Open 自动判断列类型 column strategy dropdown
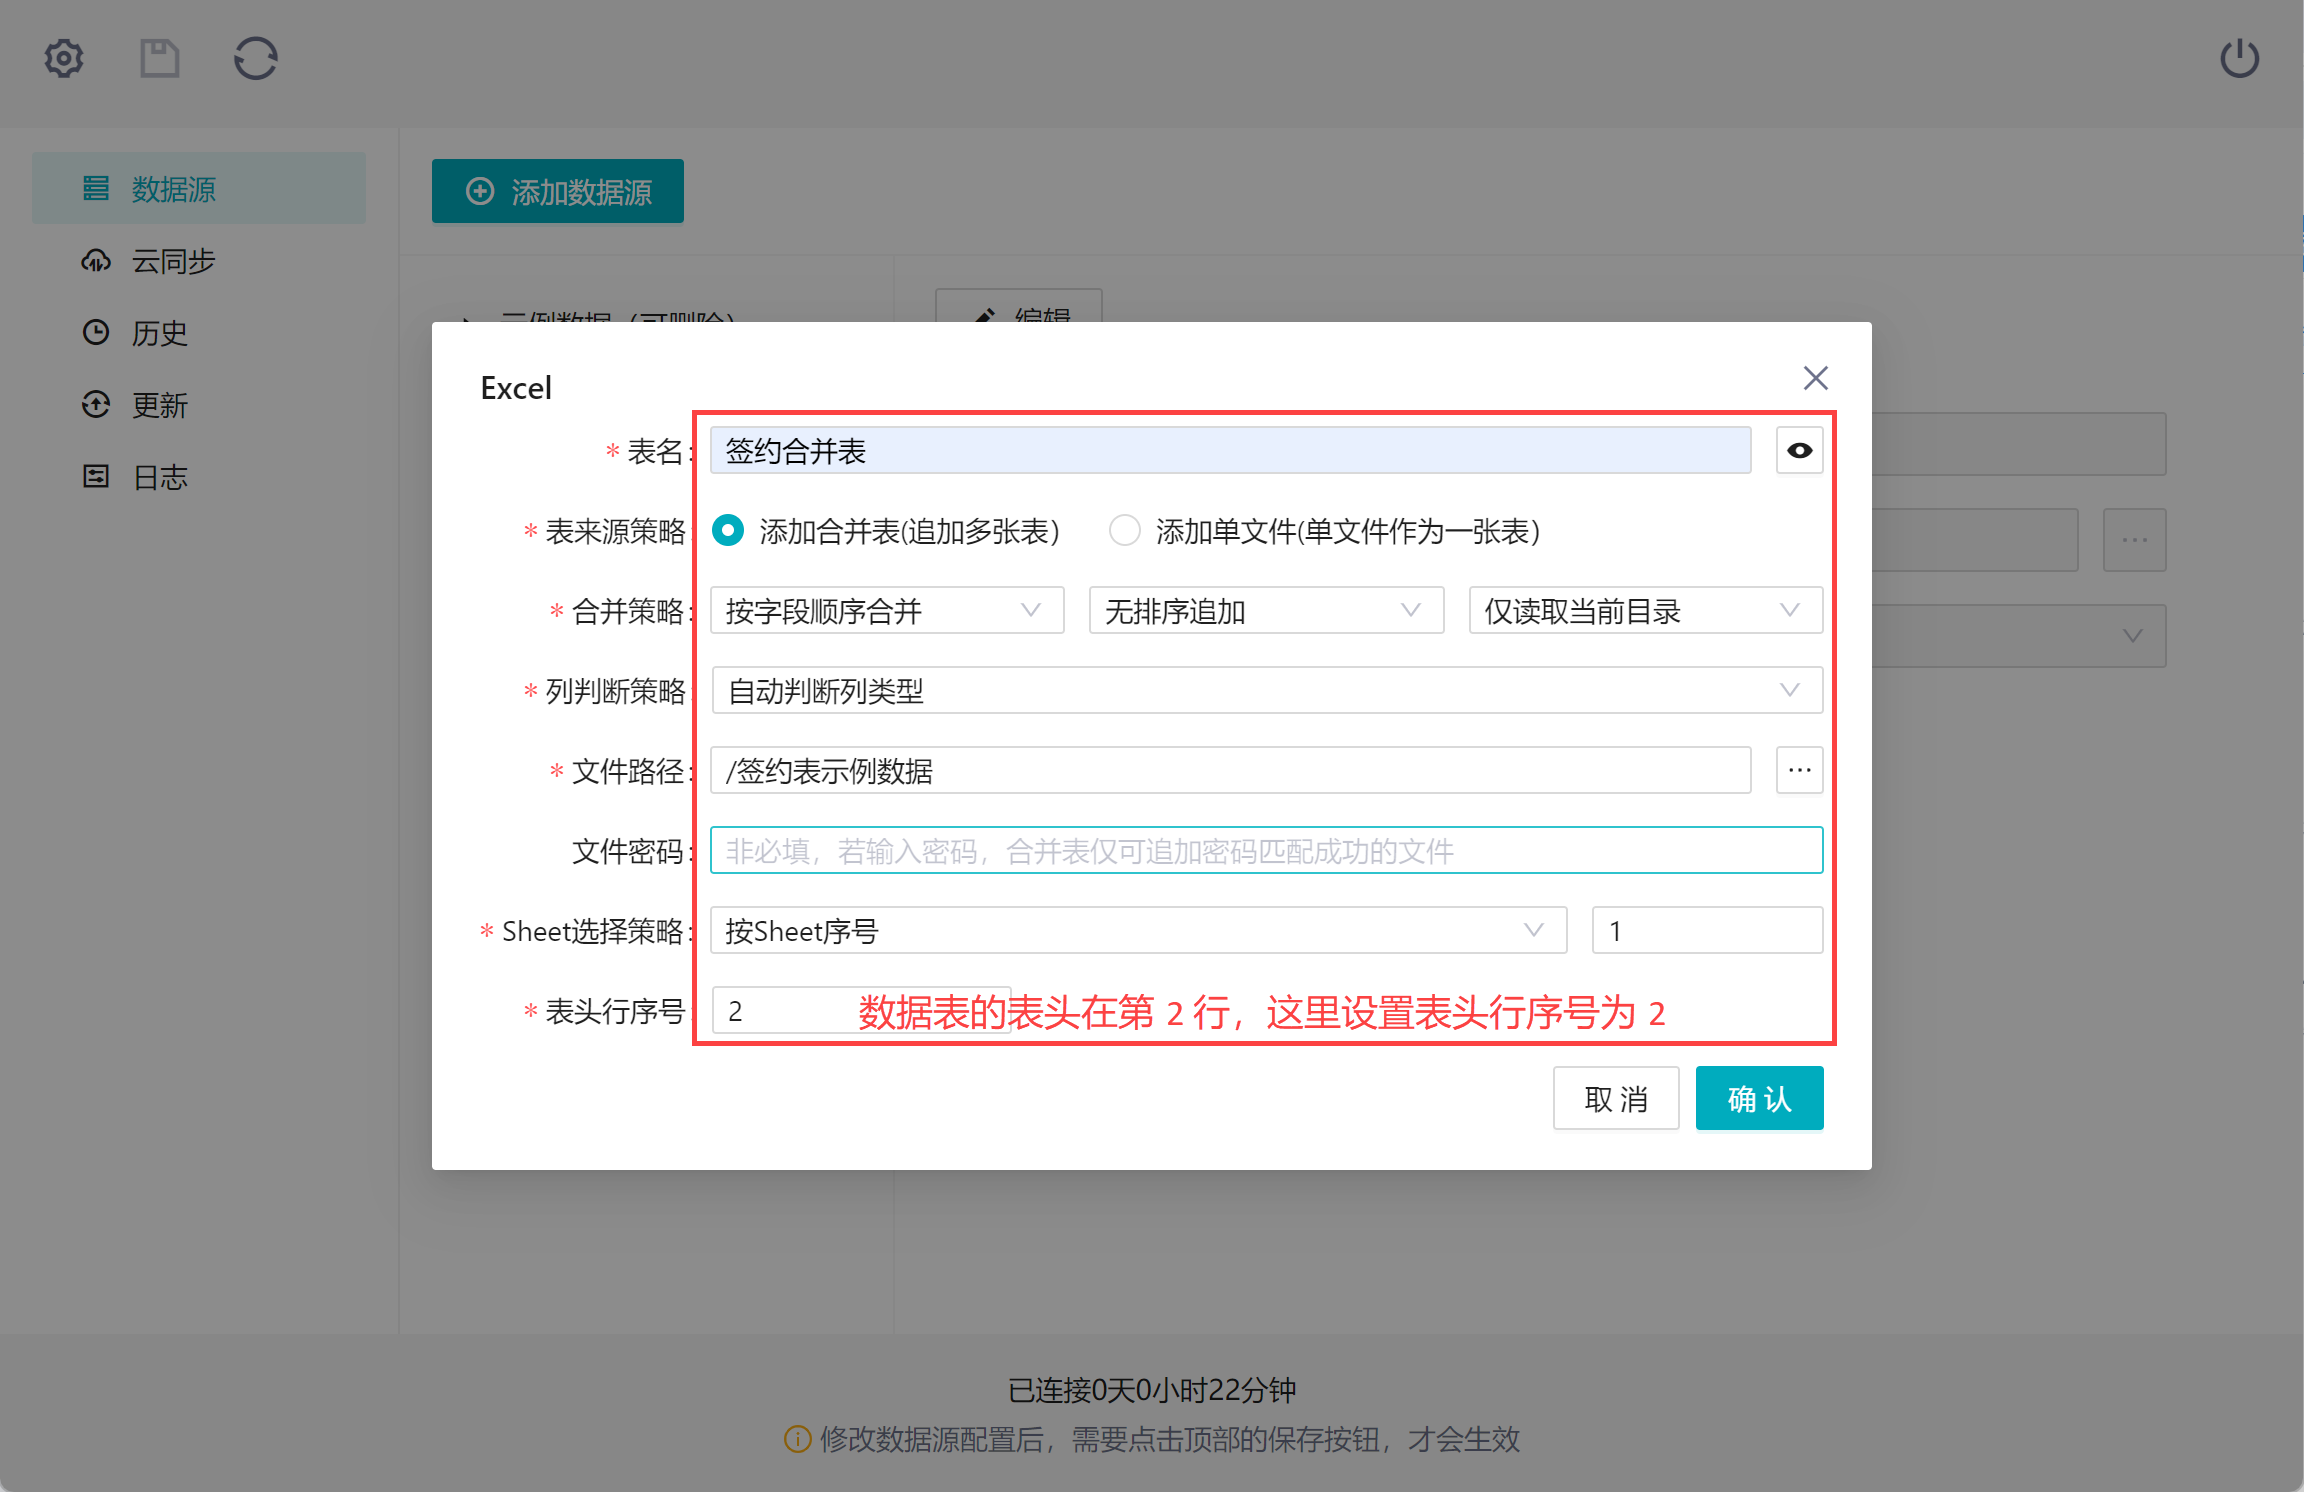 (x=1266, y=691)
